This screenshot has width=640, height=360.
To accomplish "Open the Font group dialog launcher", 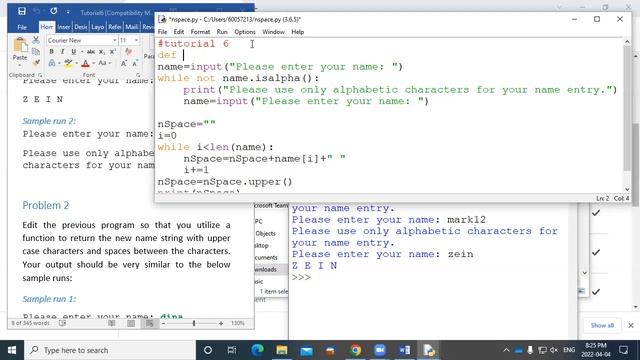I will tap(138, 75).
